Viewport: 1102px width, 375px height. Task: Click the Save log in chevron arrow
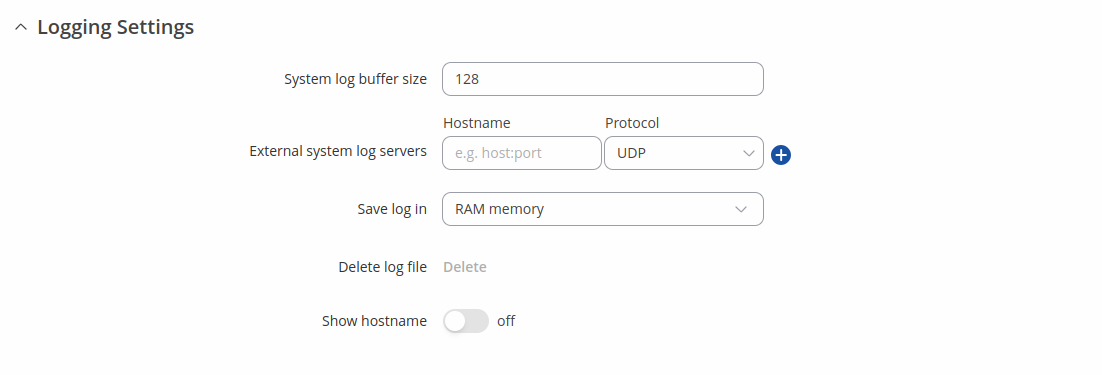click(x=741, y=209)
